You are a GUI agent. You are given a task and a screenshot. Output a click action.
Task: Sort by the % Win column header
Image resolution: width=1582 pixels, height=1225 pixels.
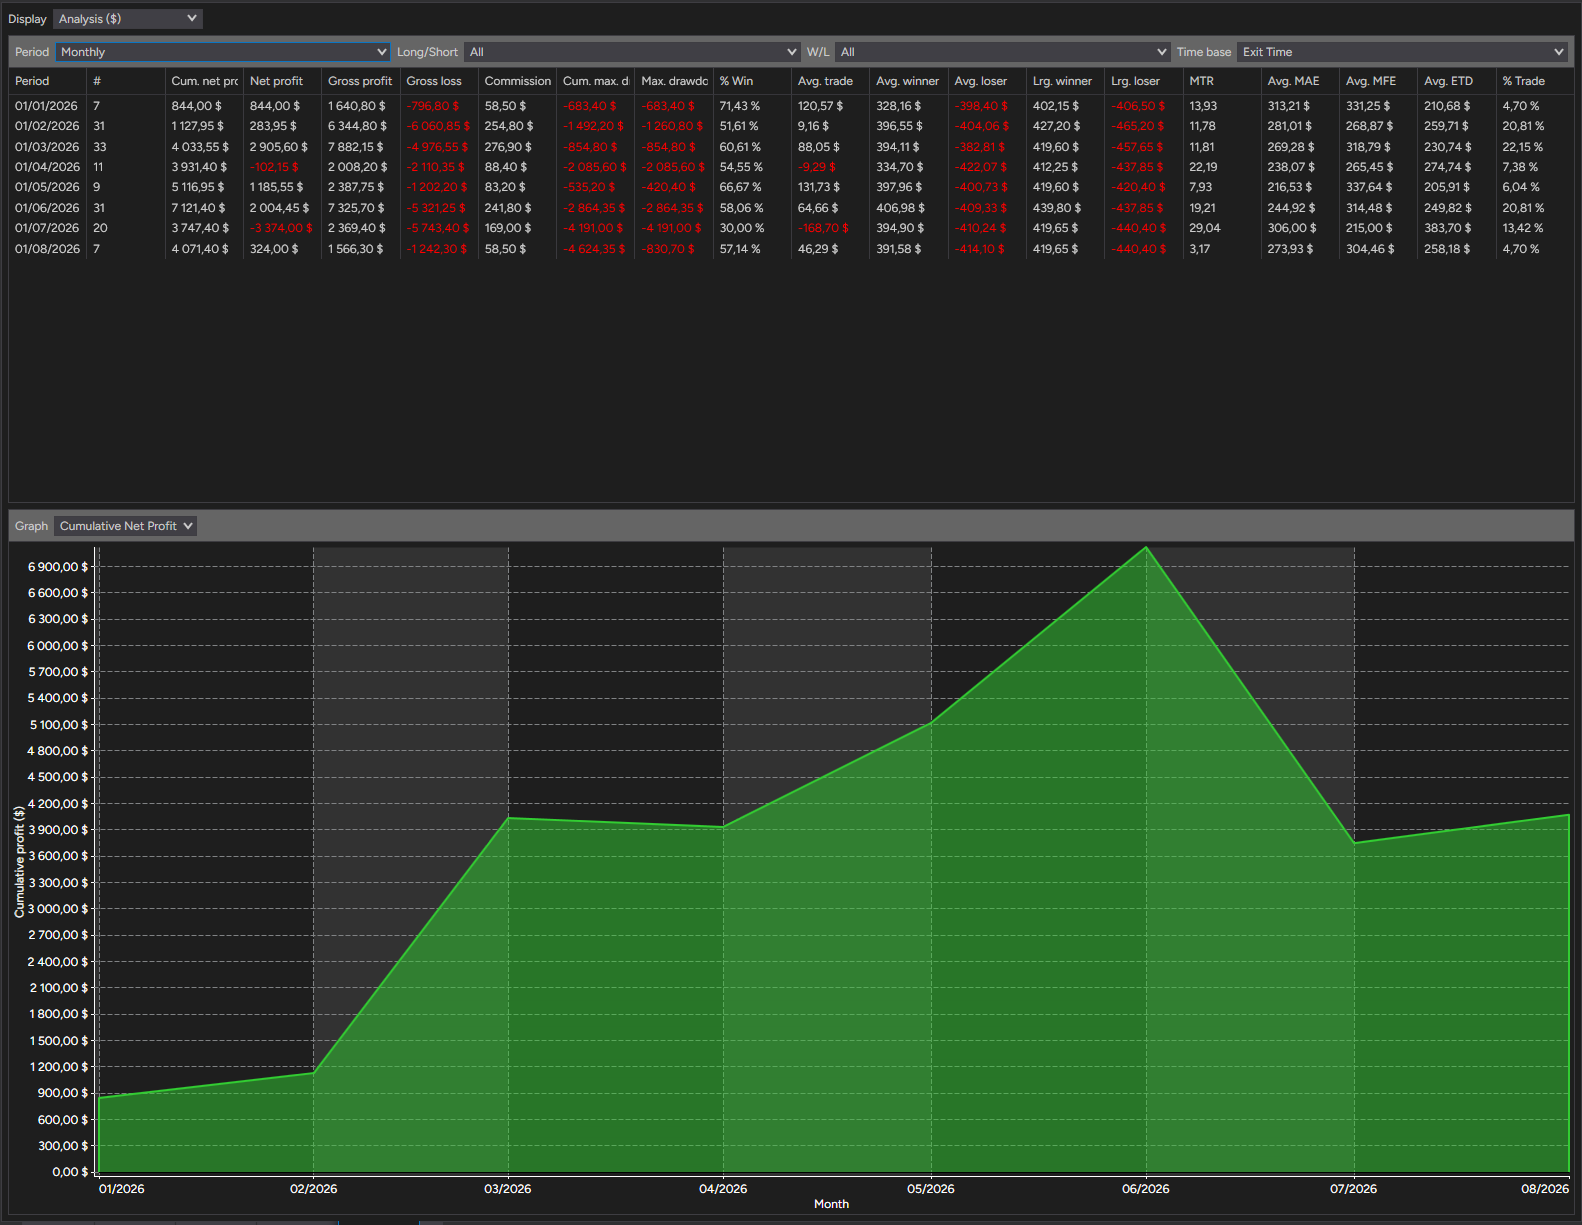point(752,81)
